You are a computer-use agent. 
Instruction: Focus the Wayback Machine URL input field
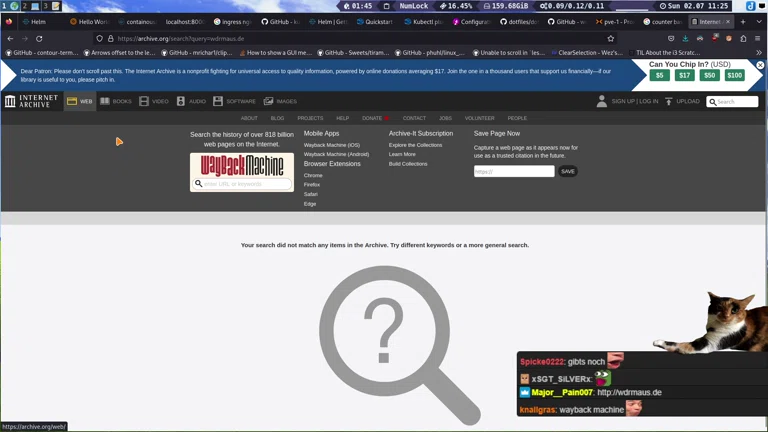(247, 184)
